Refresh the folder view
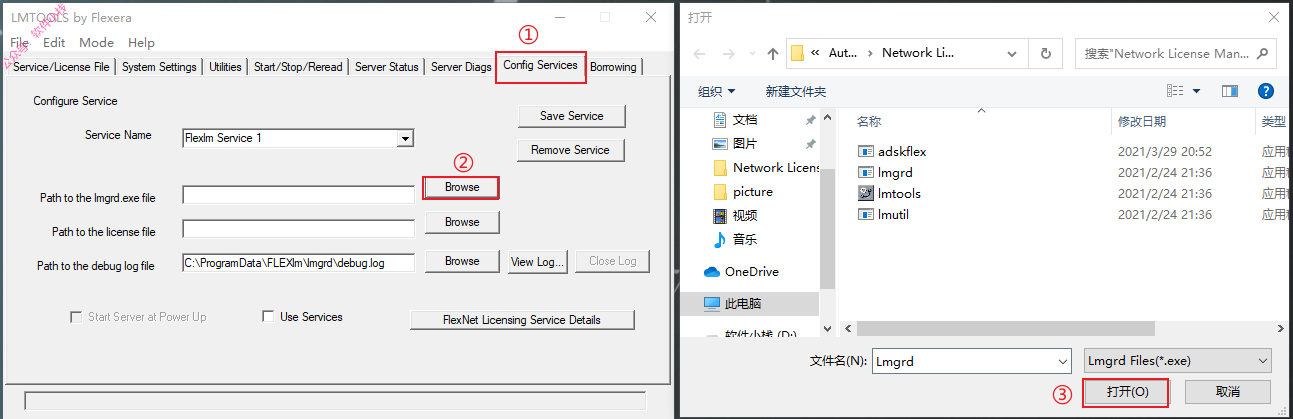Image resolution: width=1293 pixels, height=419 pixels. (x=1045, y=53)
